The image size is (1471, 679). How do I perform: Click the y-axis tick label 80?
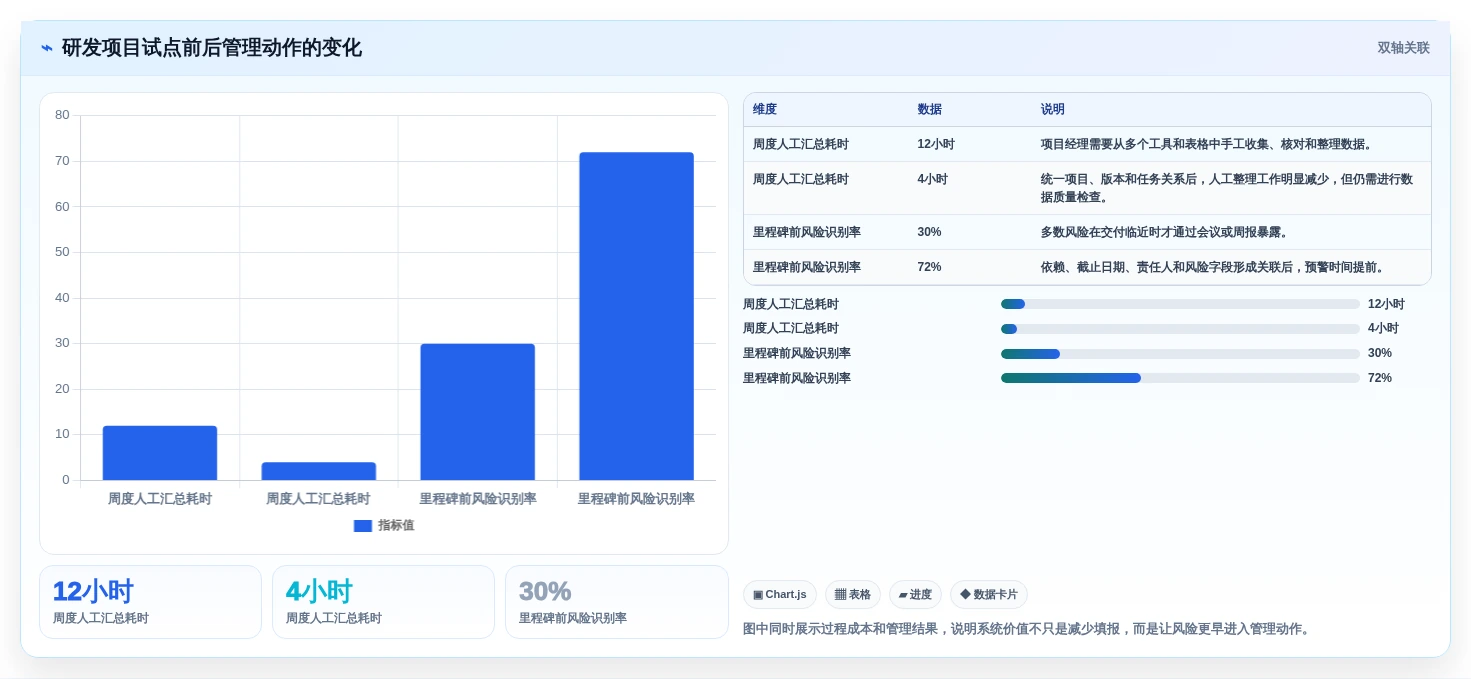[62, 115]
